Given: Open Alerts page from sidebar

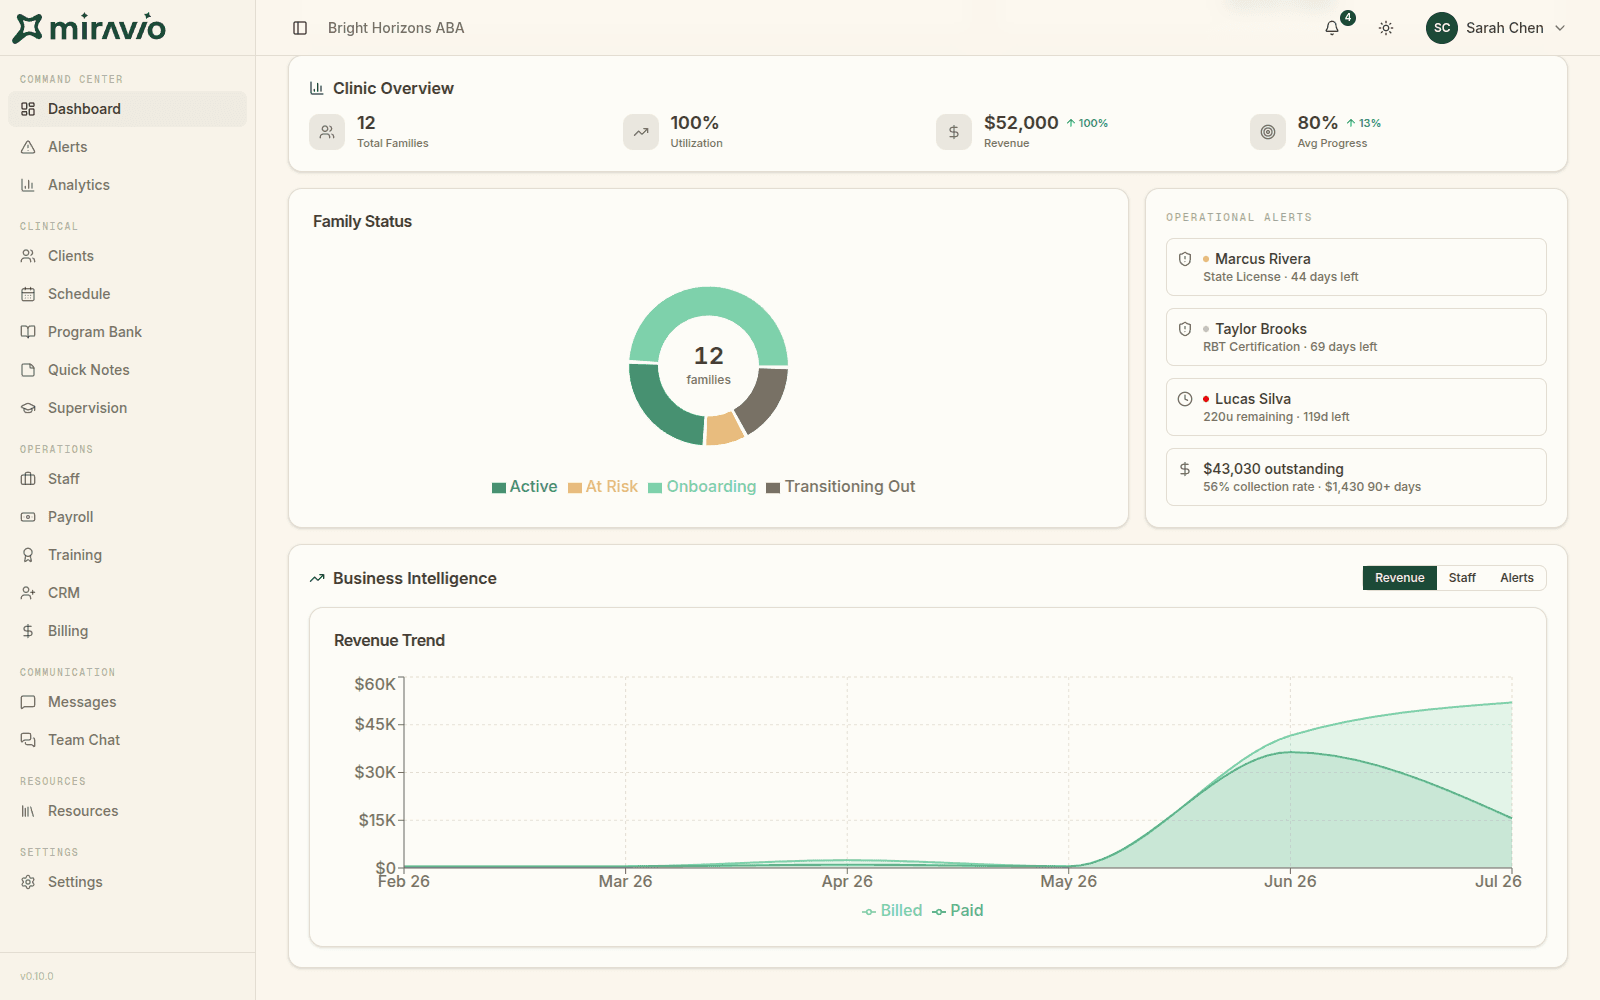Looking at the screenshot, I should tap(127, 147).
